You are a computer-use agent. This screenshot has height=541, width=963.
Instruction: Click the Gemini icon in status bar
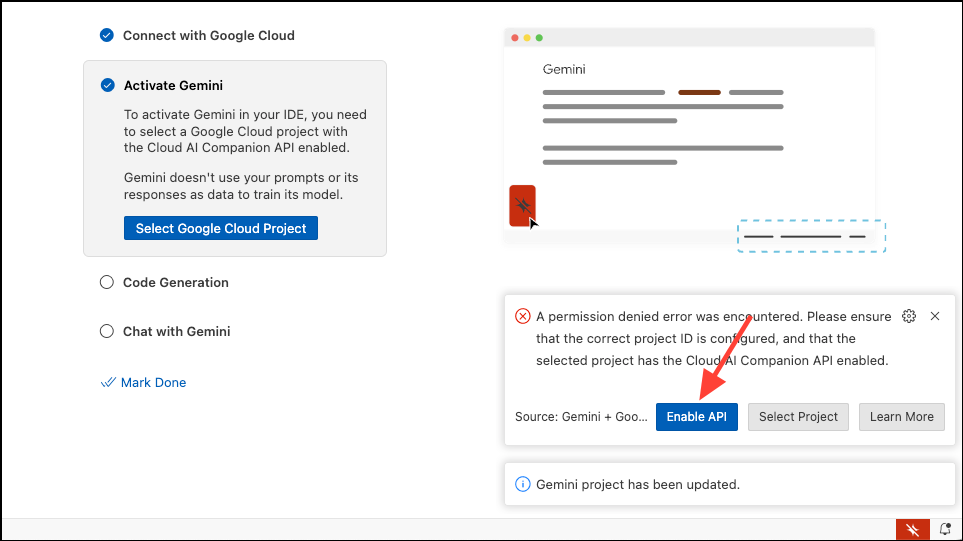[912, 529]
